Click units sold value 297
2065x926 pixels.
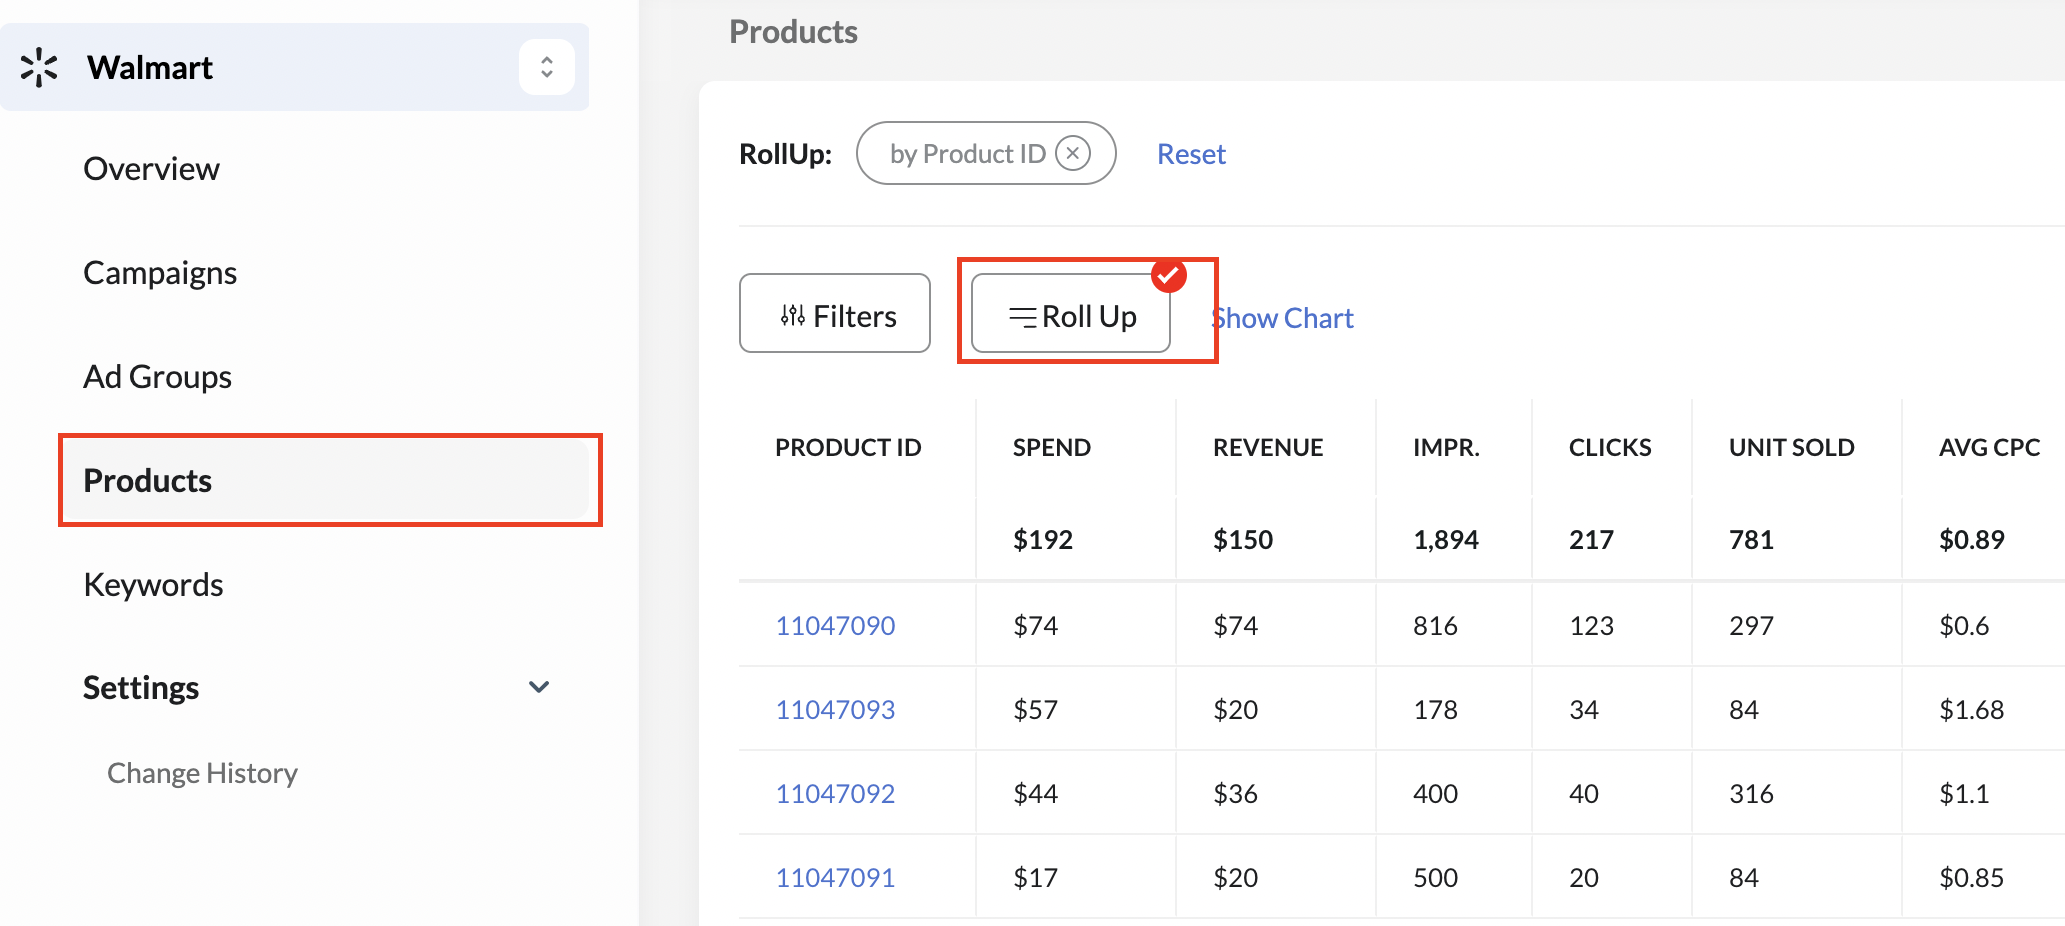(x=1752, y=626)
